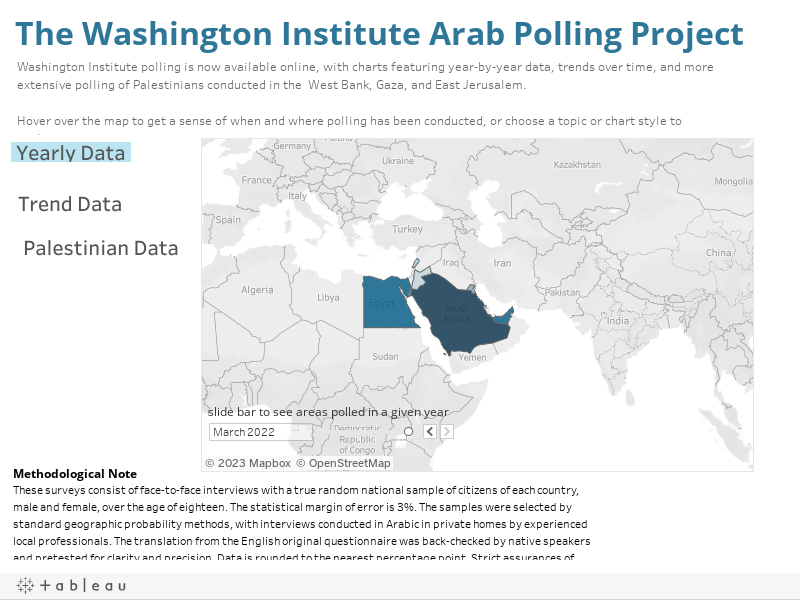Switch to Trend Data
This screenshot has height=600, width=800.
click(x=70, y=204)
